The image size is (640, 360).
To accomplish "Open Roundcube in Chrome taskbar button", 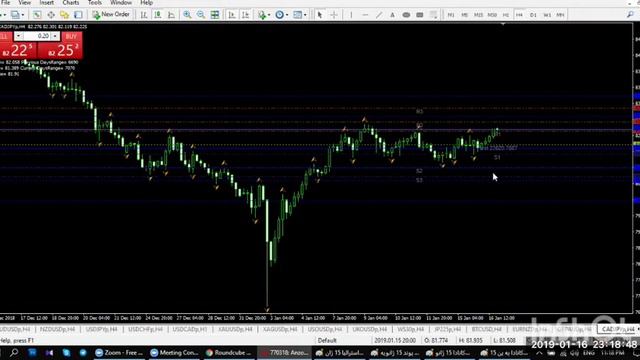I will [x=229, y=353].
